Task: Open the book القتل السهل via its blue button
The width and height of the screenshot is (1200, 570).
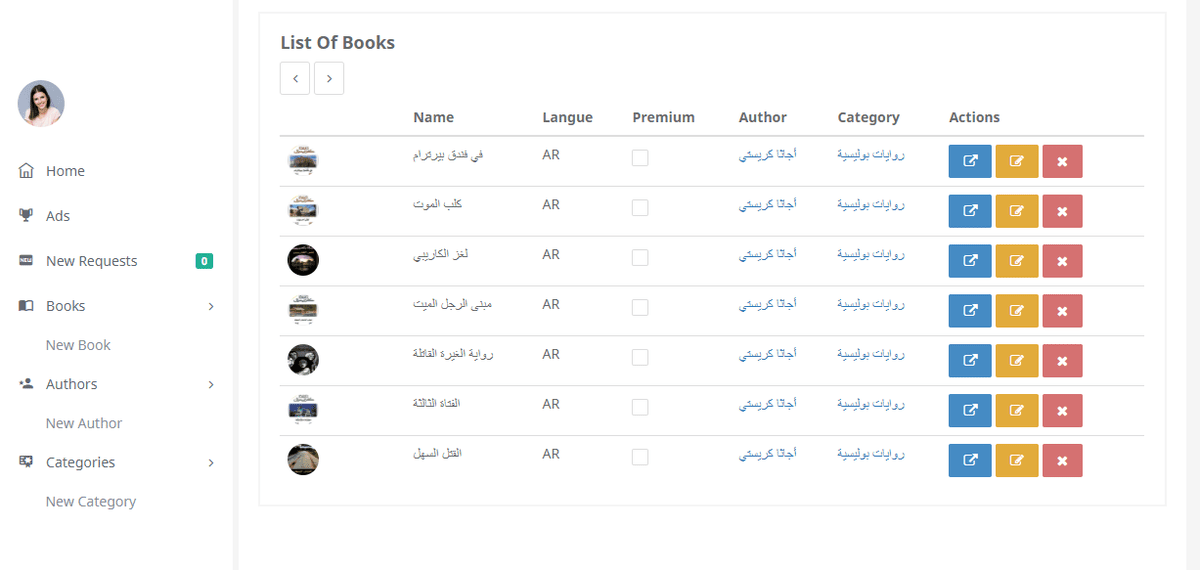Action: click(970, 461)
